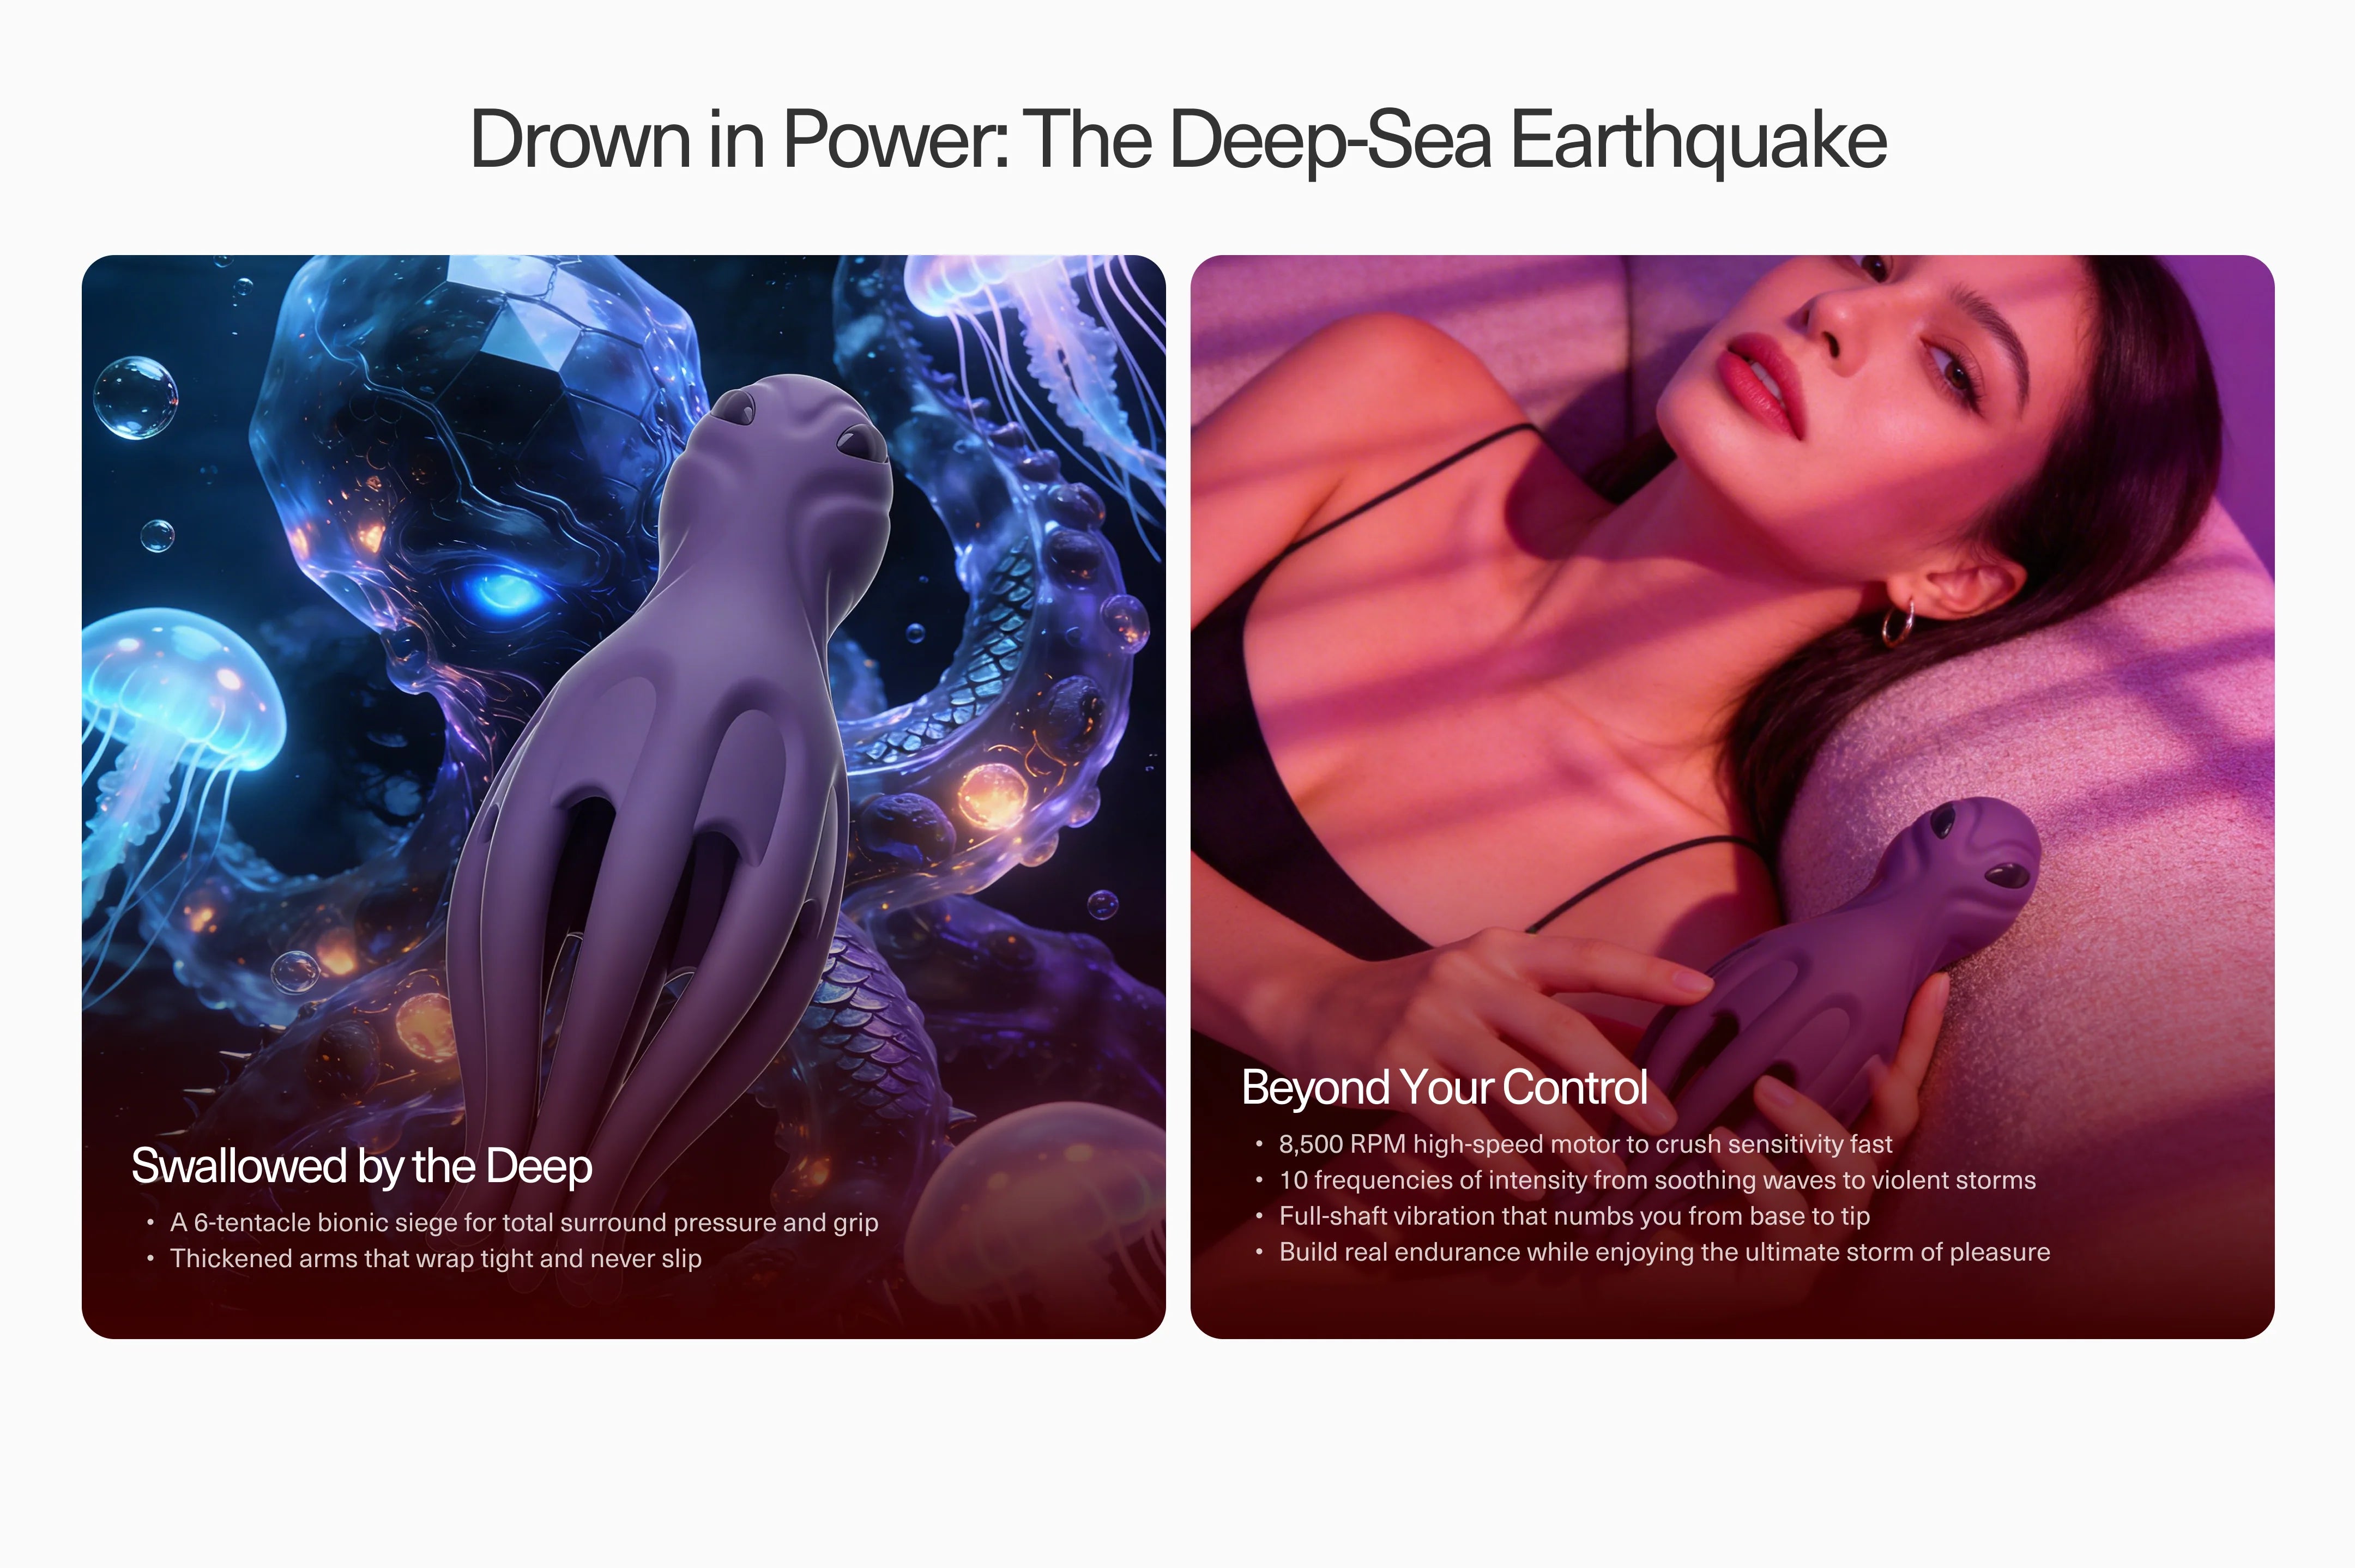Click the '8,500 RPM high-speed motor' bullet
Viewport: 2355px width, 1568px height.
tap(1585, 1144)
